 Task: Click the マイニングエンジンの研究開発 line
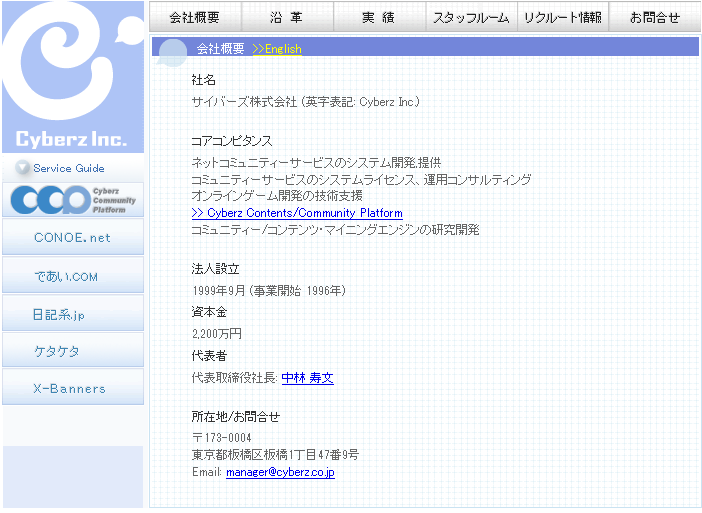coord(335,230)
